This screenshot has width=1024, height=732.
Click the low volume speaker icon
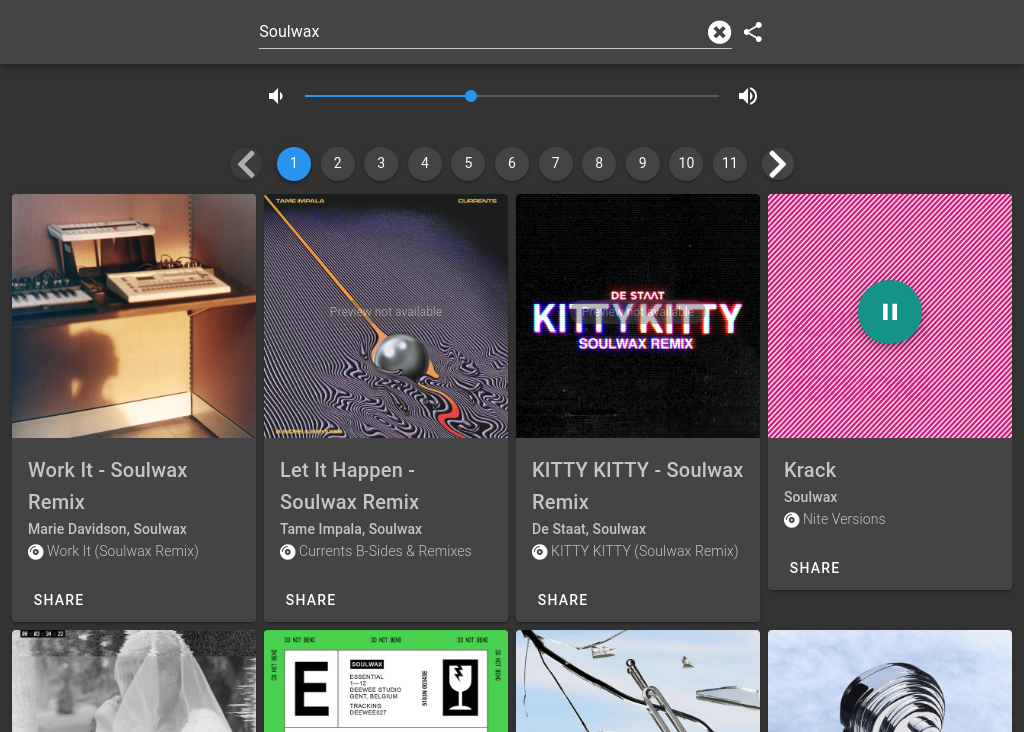click(276, 96)
